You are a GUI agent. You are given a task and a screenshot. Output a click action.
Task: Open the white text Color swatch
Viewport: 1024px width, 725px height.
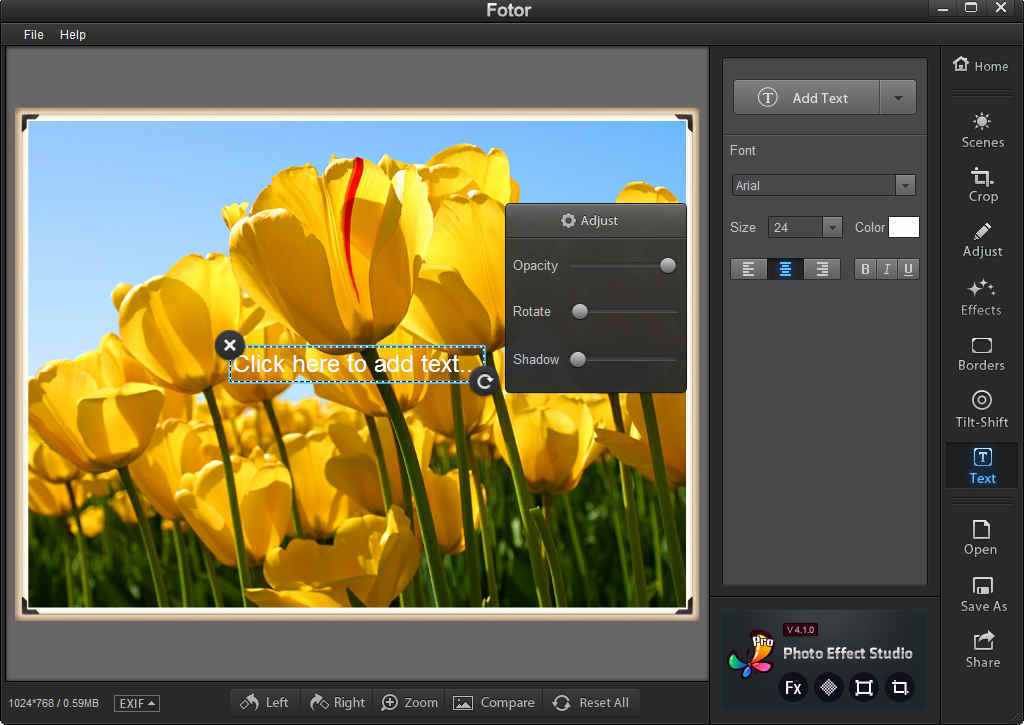[904, 227]
